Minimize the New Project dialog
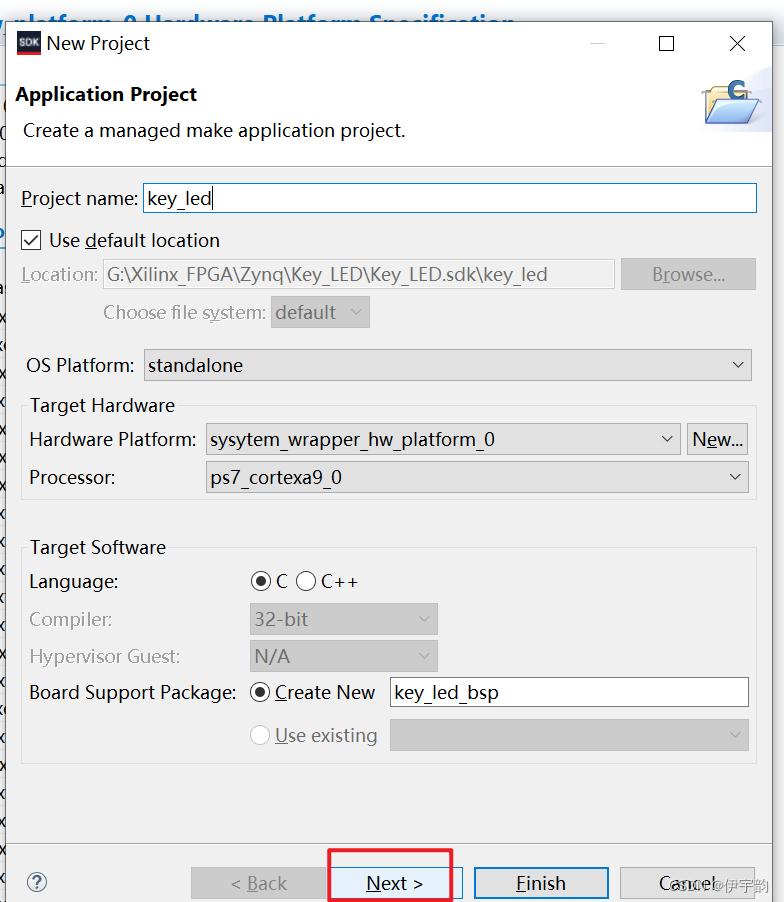Screen dimensions: 784x902 tap(598, 44)
